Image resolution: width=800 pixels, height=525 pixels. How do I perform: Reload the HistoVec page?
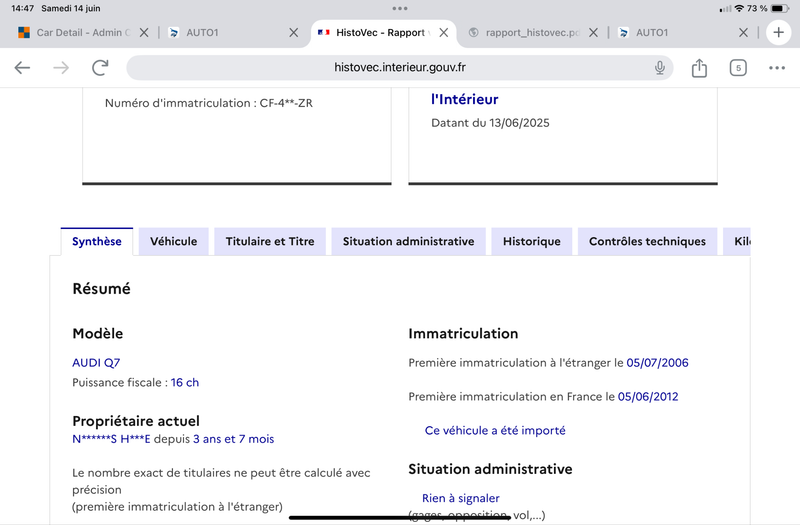tap(100, 67)
